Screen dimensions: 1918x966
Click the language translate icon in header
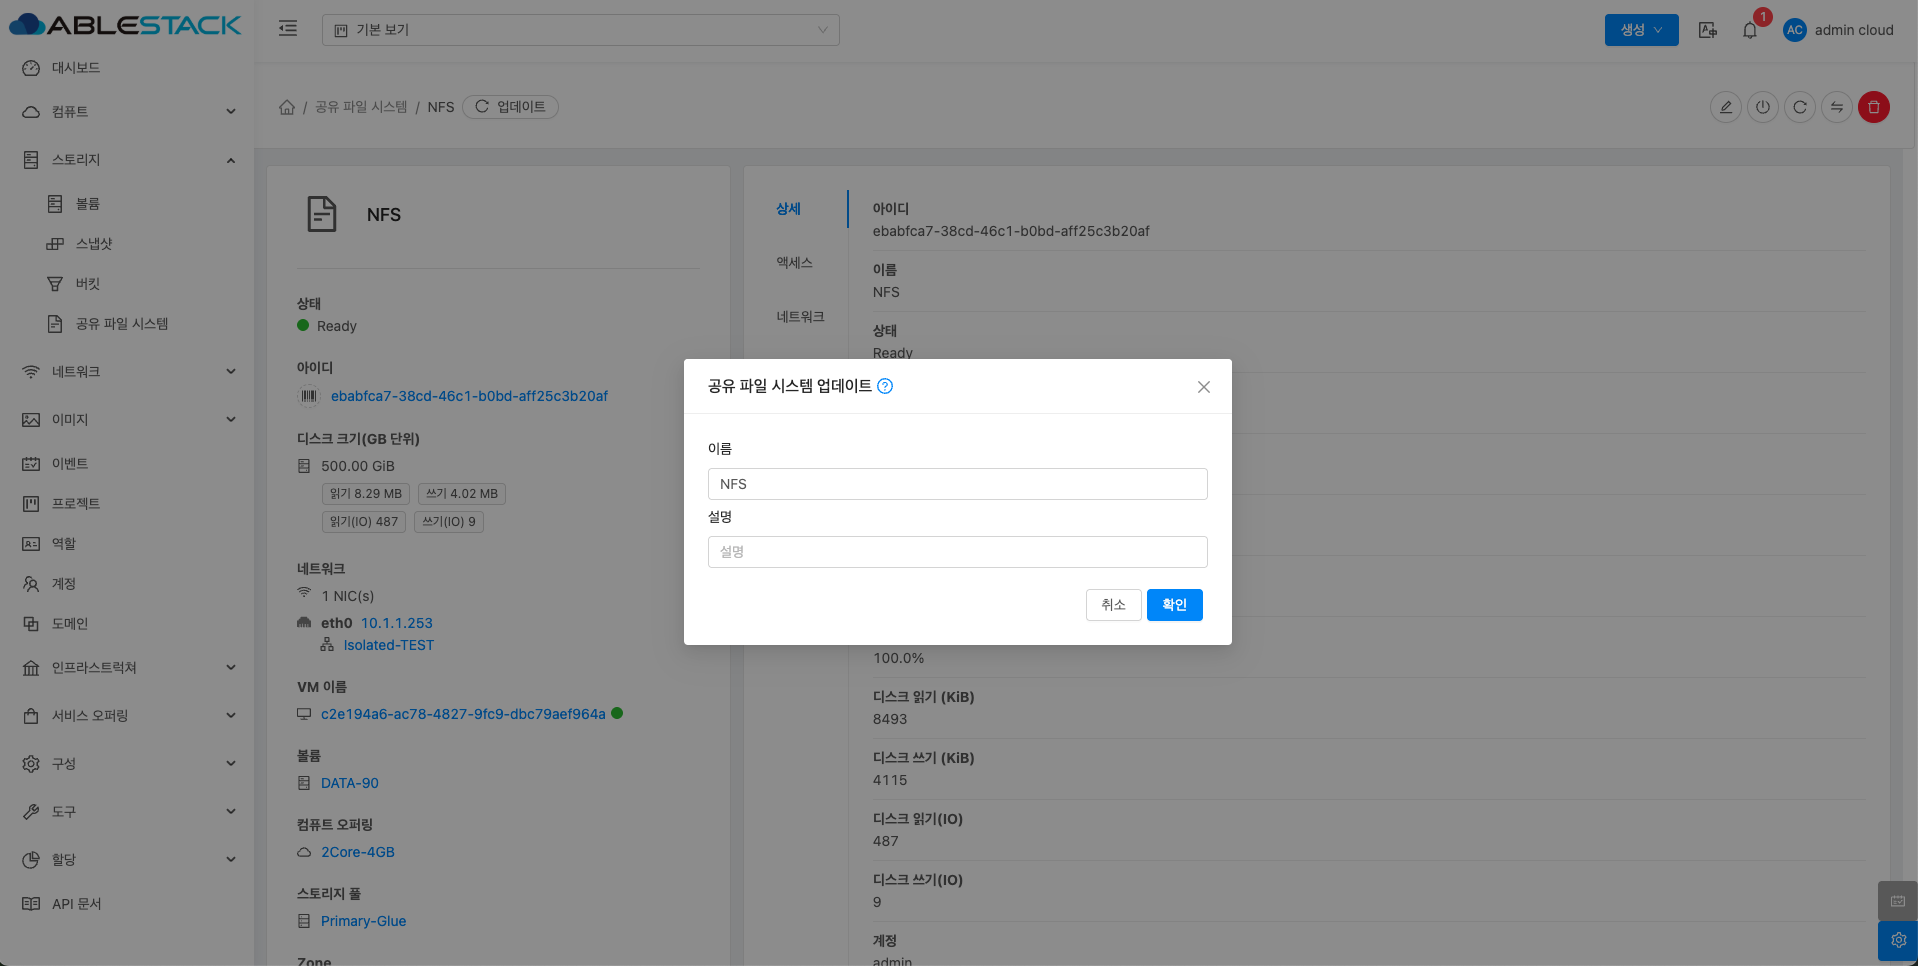(1707, 30)
